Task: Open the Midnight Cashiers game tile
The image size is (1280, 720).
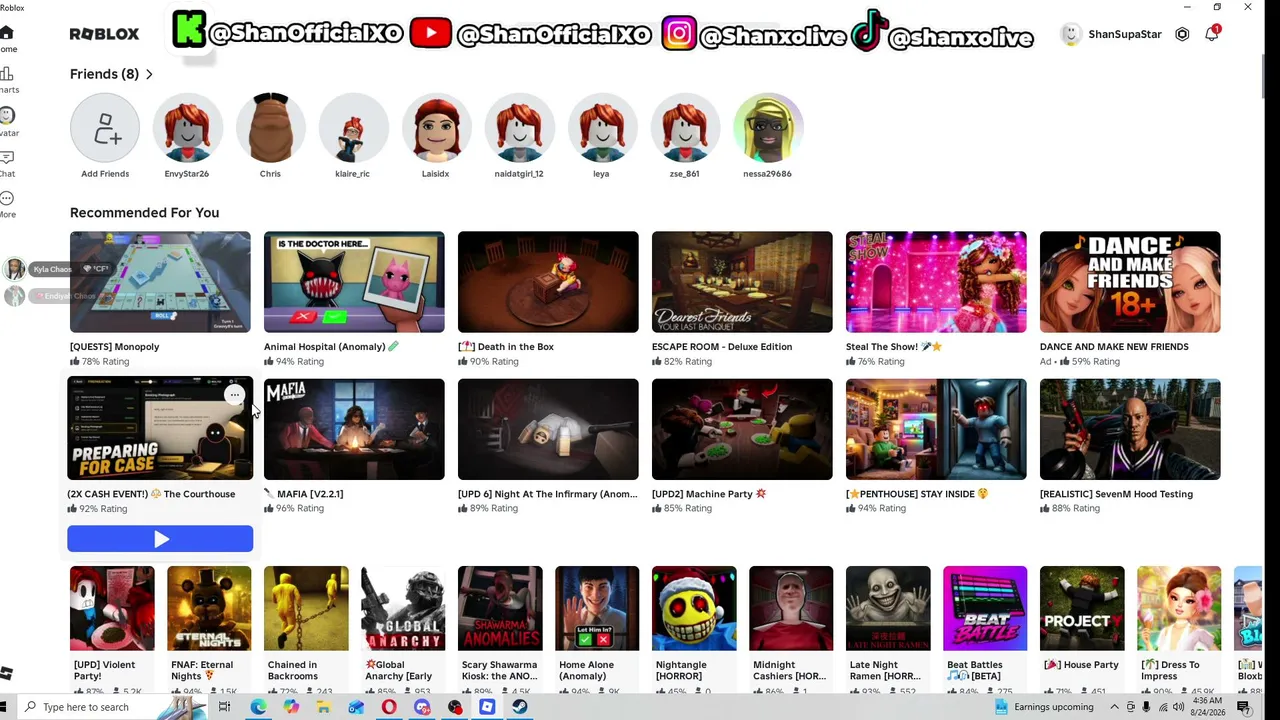Action: click(x=791, y=608)
